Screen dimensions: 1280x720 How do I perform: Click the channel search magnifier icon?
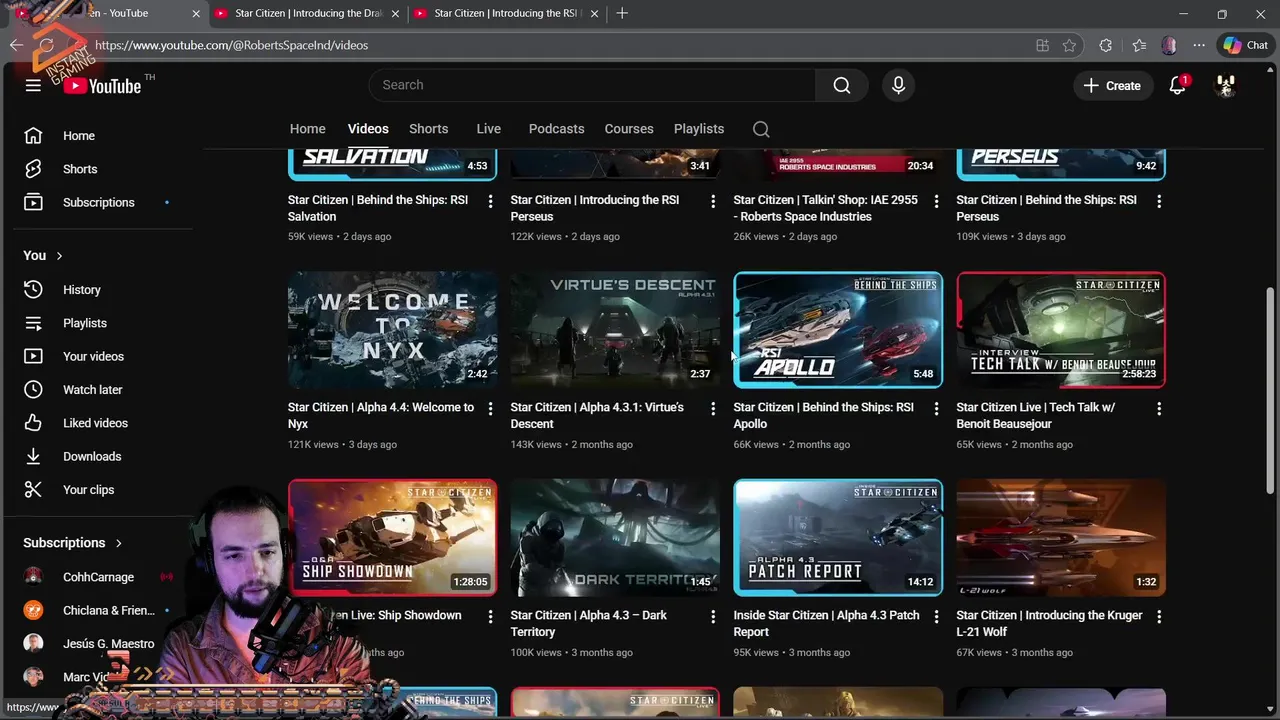tap(761, 129)
